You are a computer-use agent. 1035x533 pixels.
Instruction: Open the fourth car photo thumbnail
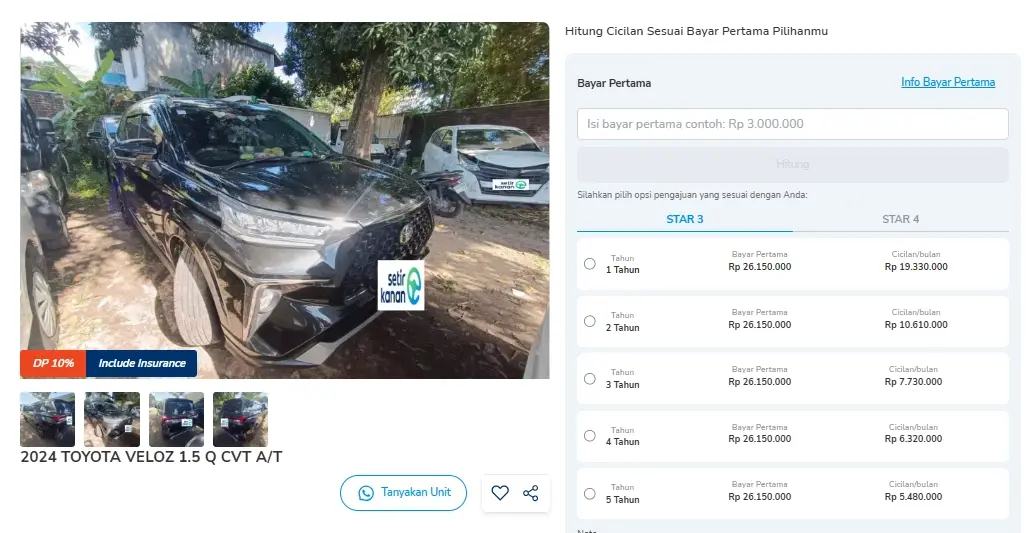point(240,419)
